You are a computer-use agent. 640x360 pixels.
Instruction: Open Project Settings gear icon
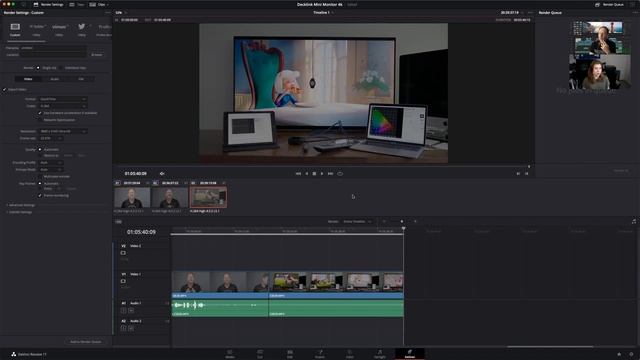tap(631, 354)
